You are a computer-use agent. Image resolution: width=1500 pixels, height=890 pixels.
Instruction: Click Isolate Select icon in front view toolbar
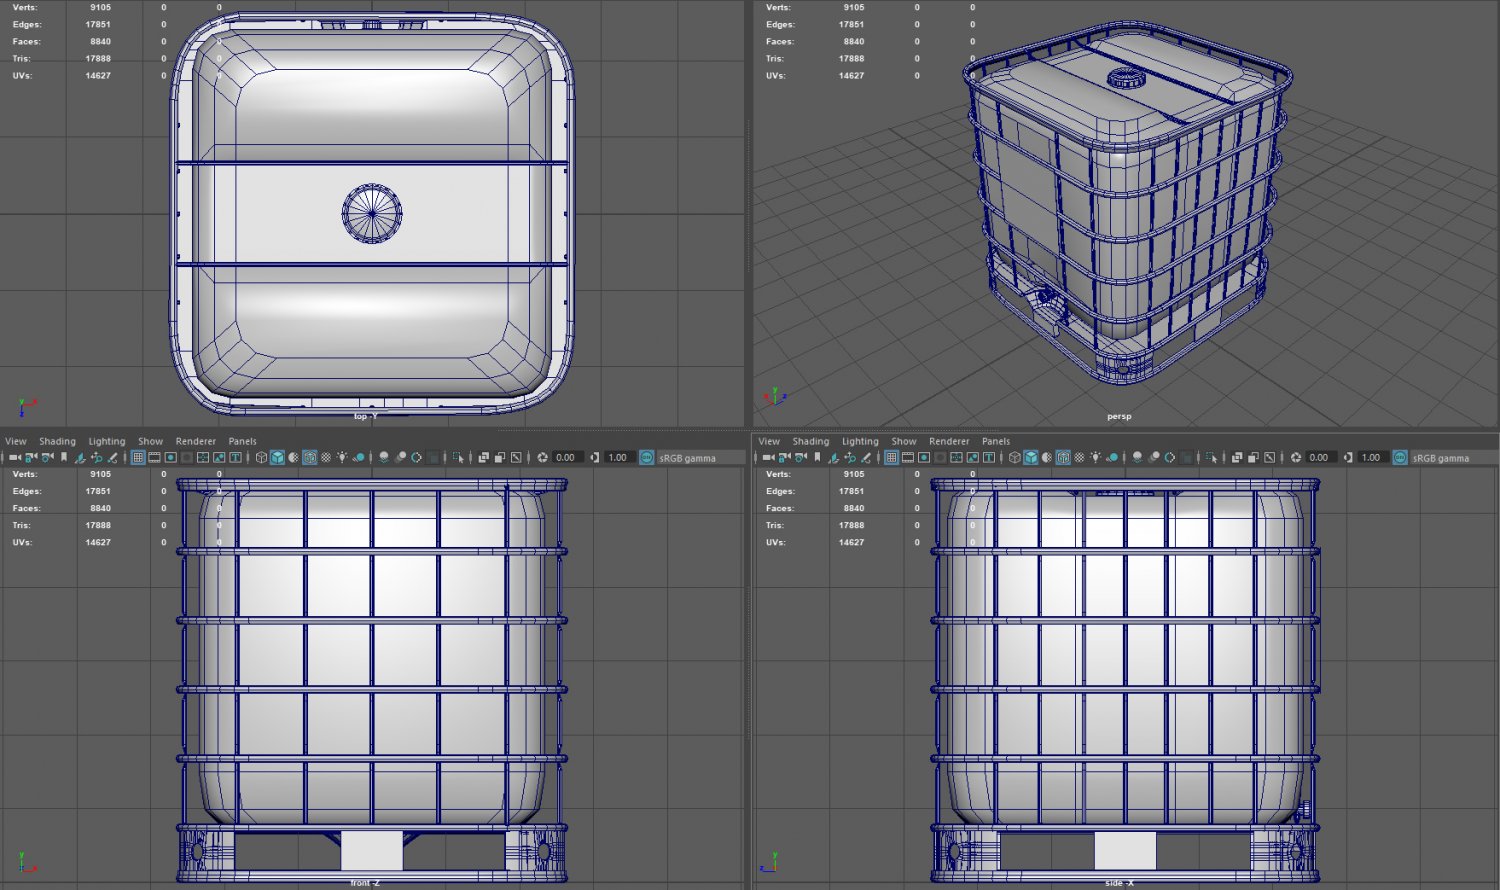[x=458, y=458]
